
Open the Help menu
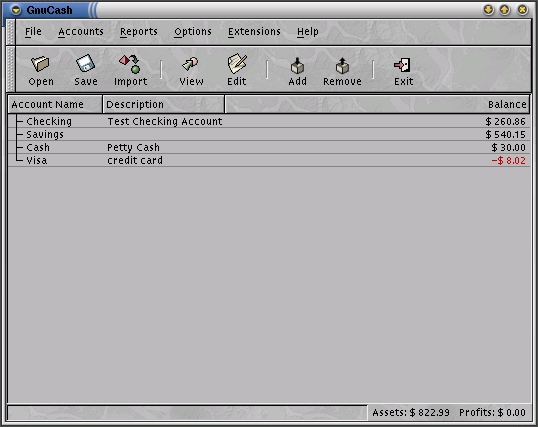click(308, 32)
